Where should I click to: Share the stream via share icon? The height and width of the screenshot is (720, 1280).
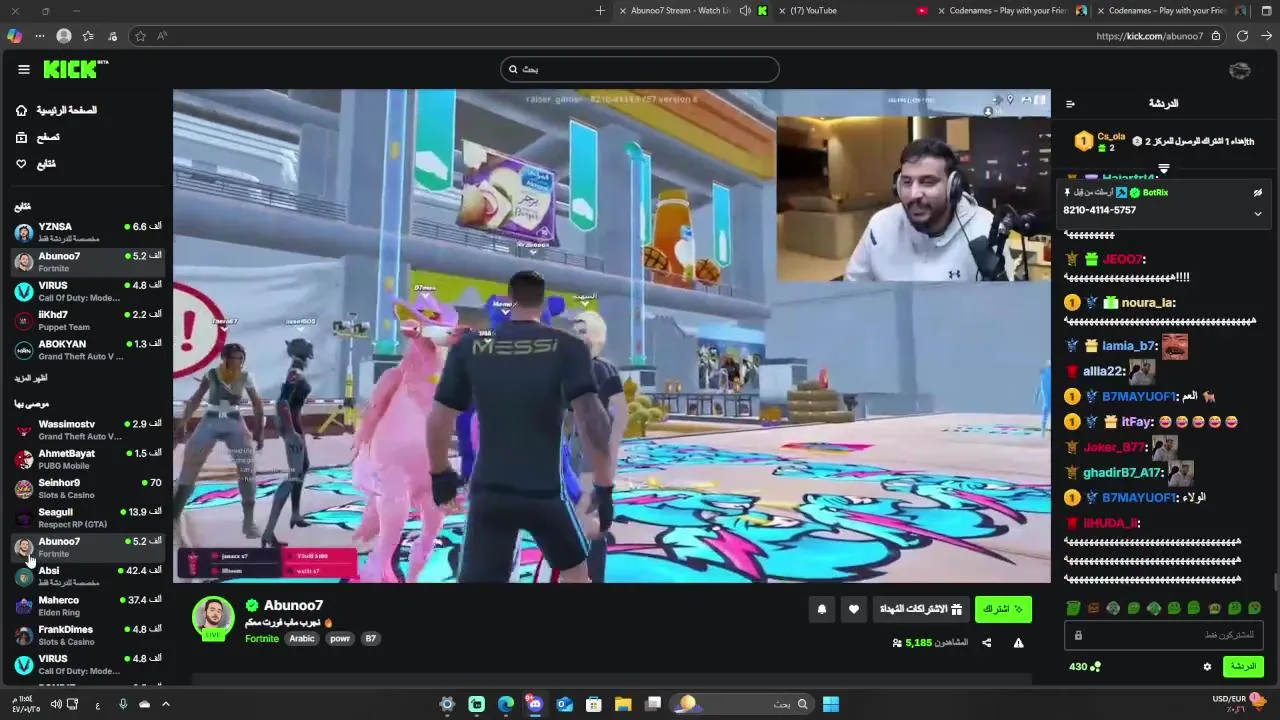[986, 643]
